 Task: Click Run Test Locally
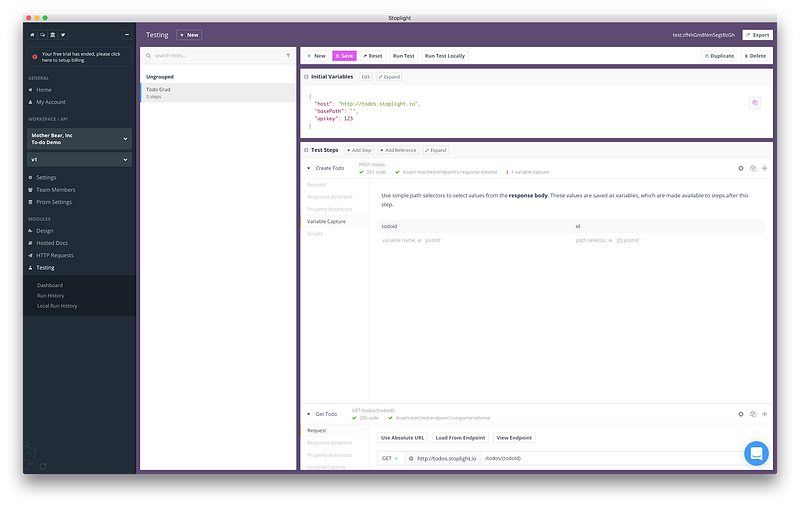pos(445,56)
